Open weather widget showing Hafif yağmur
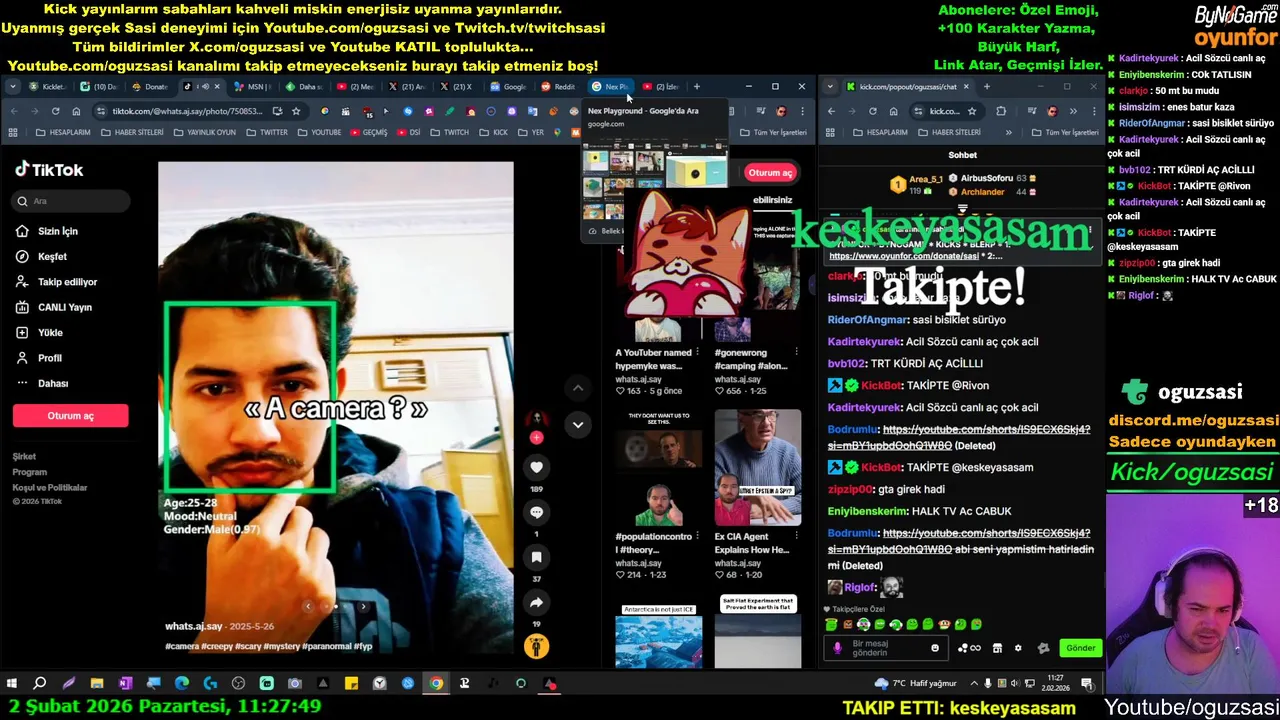Screen dimensions: 1280x720 914,684
